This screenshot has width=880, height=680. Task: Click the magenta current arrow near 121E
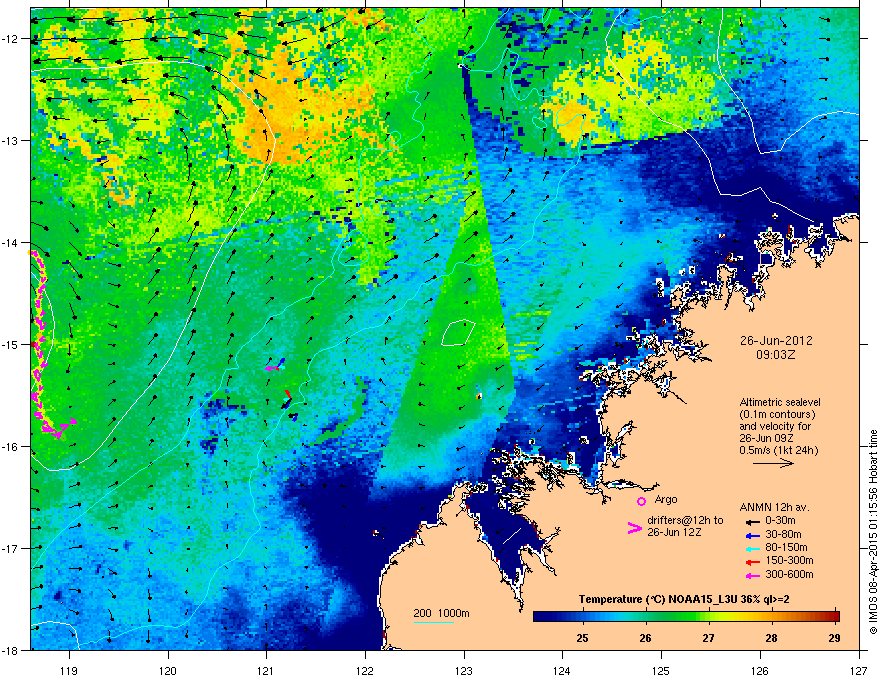click(x=272, y=368)
